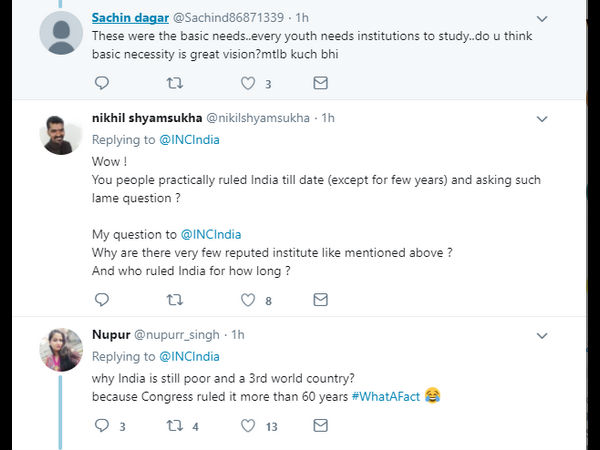Send Sachin dagar's tweet via direct message

coord(320,83)
